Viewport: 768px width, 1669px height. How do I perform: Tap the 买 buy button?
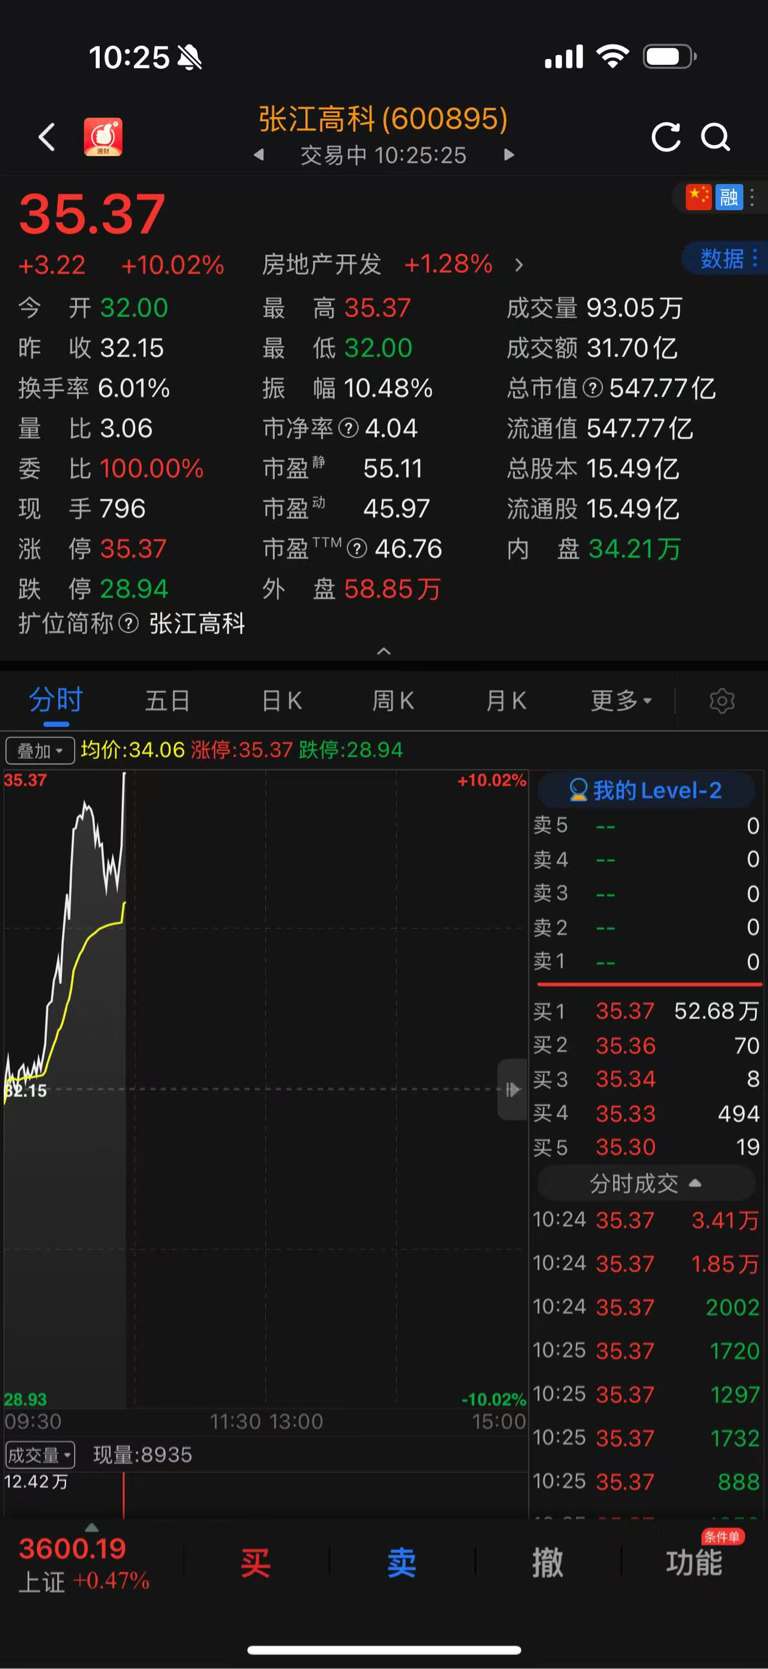pos(256,1562)
